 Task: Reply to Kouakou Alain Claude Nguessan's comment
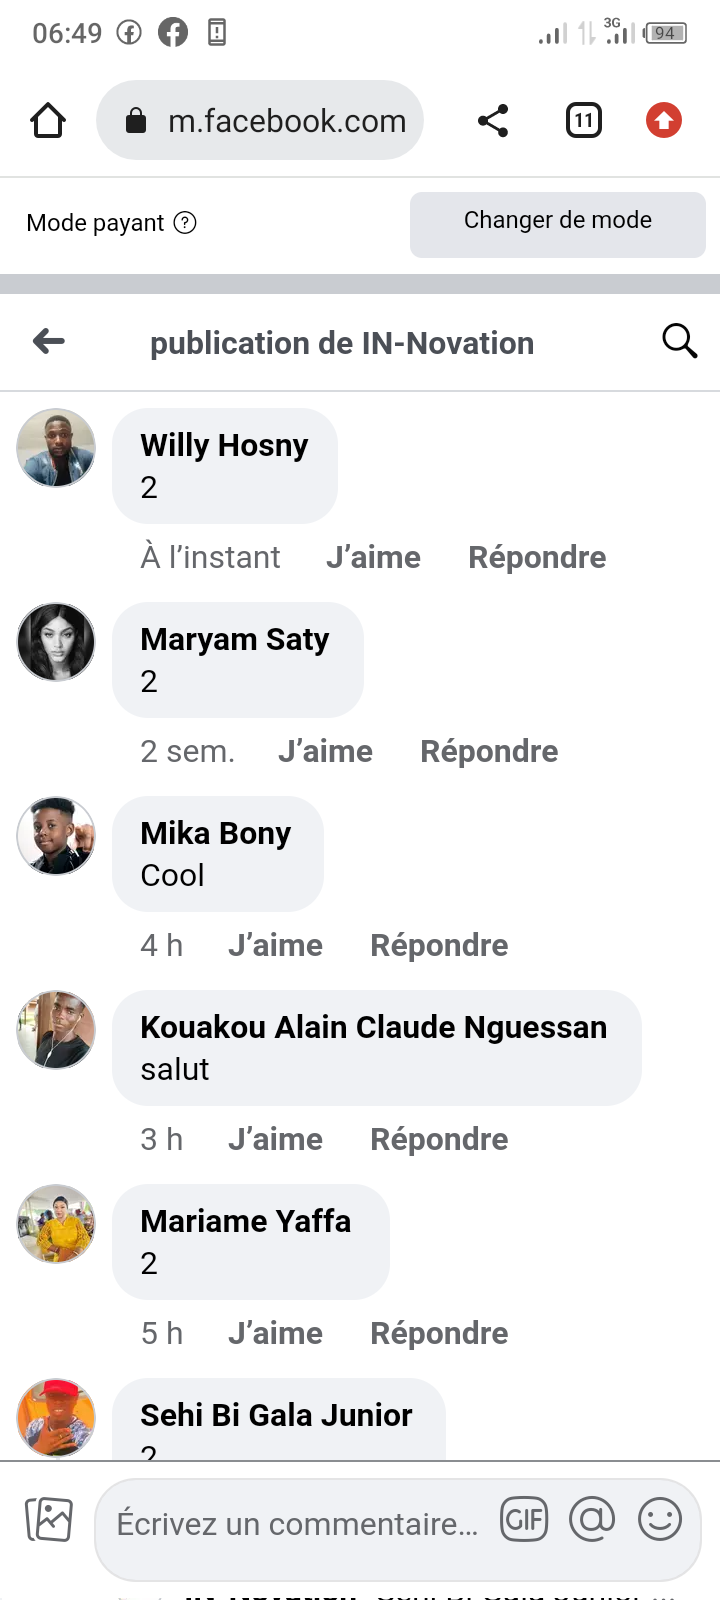point(439,1139)
